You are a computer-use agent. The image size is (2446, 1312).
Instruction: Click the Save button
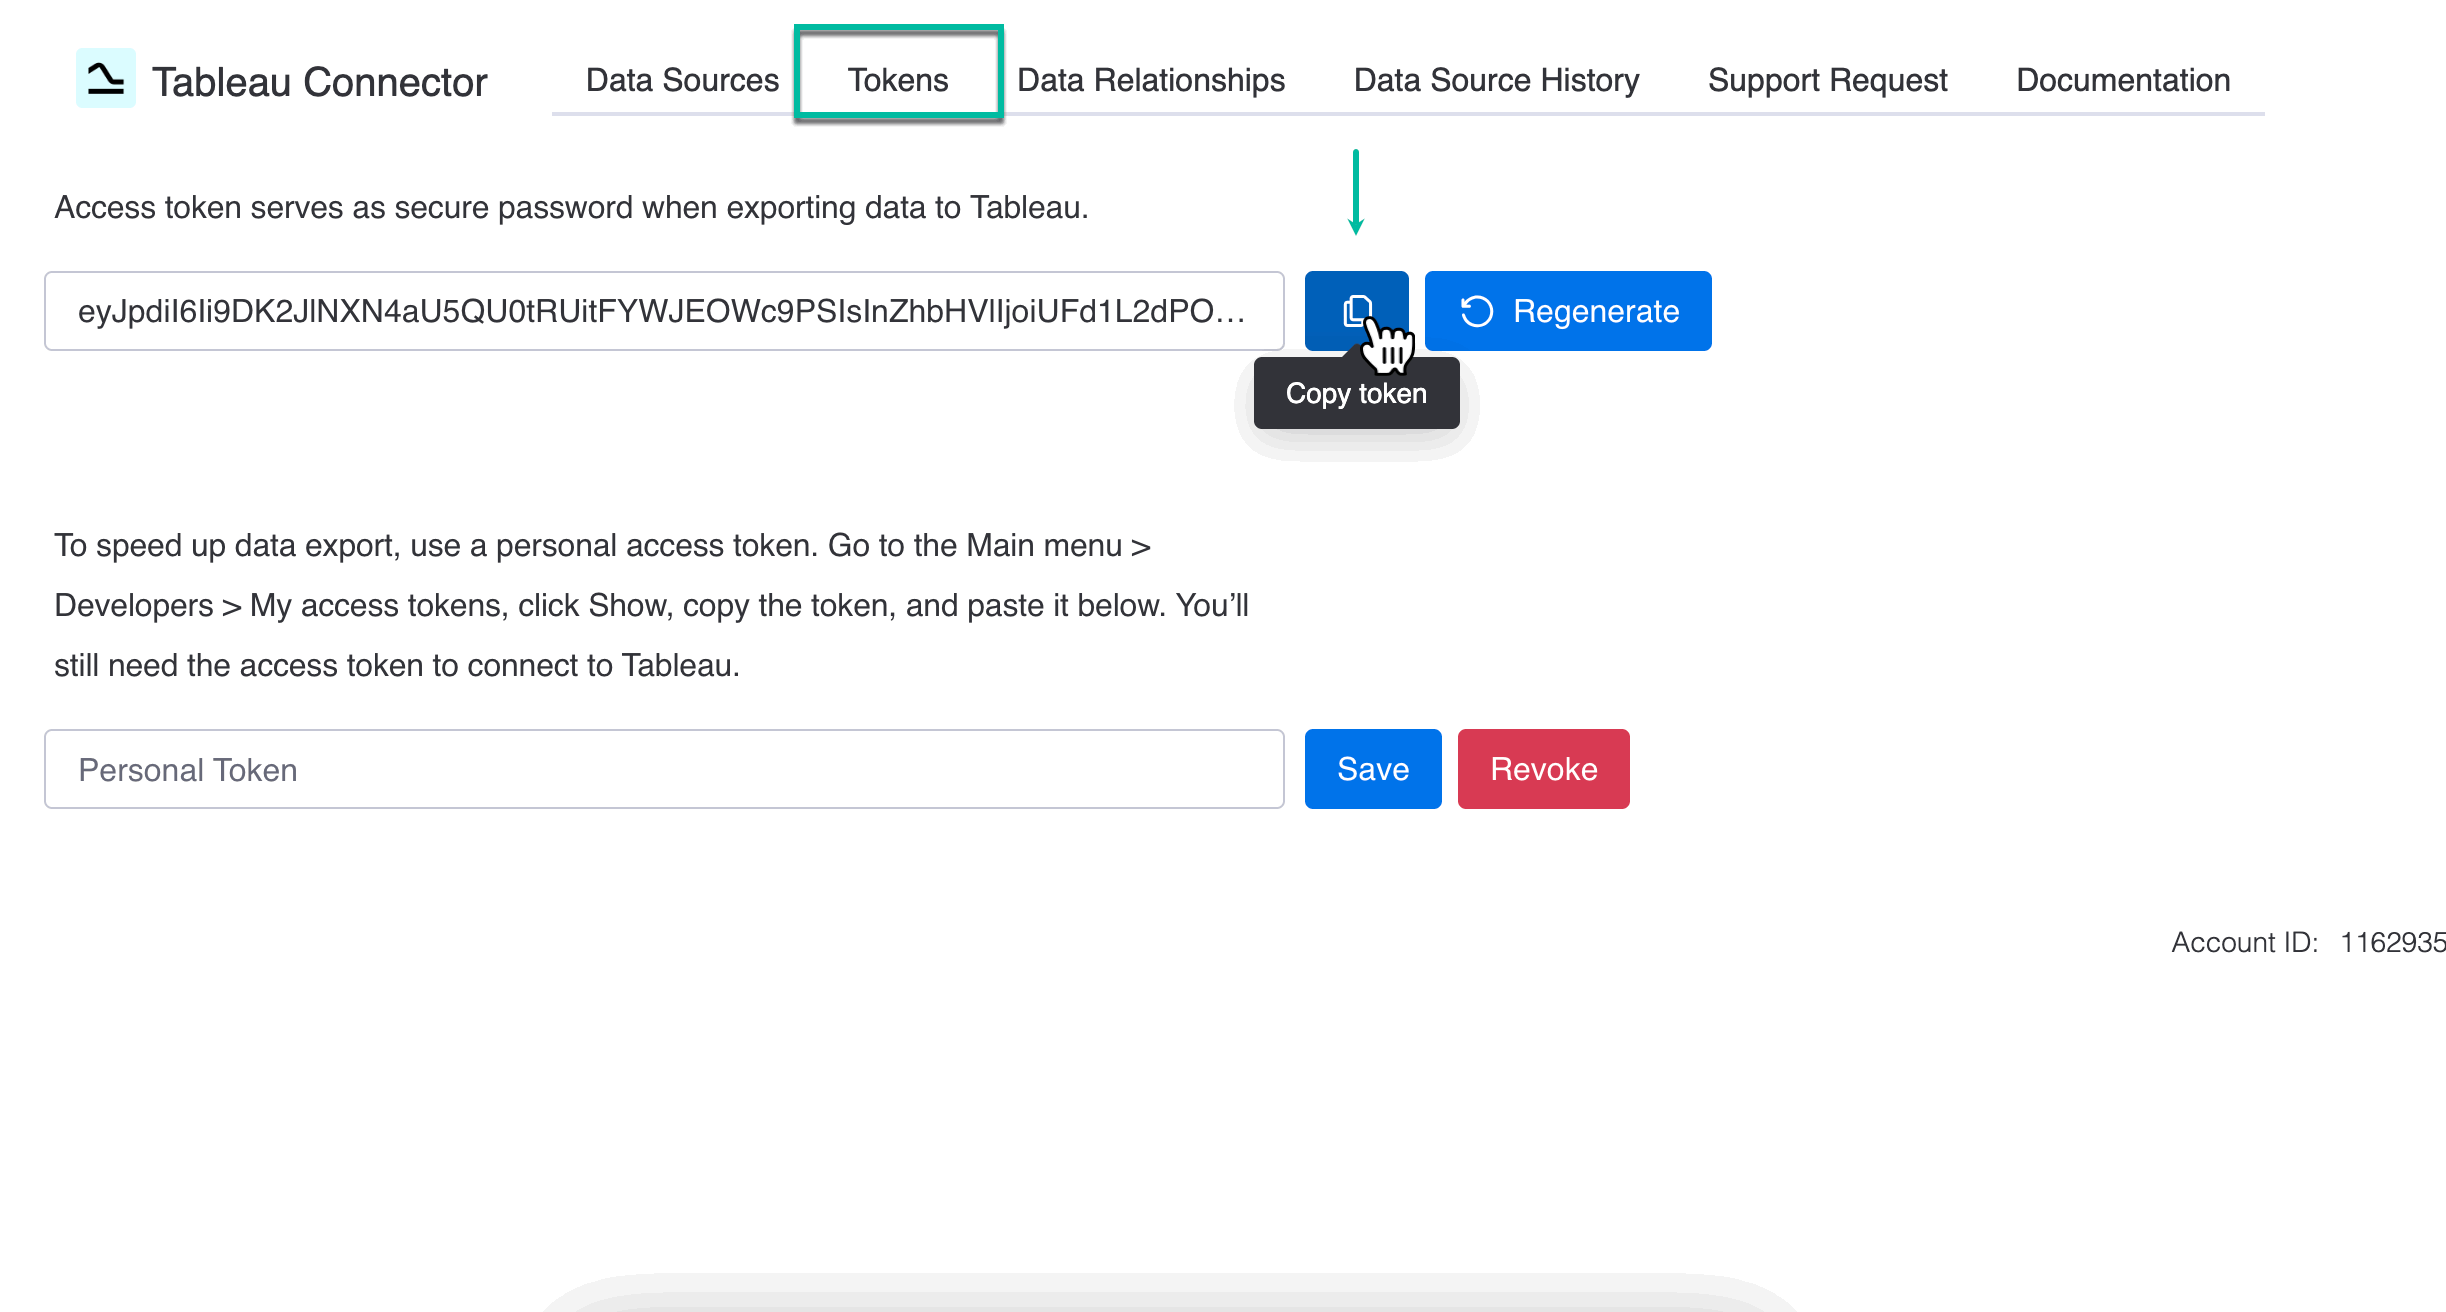[1372, 769]
